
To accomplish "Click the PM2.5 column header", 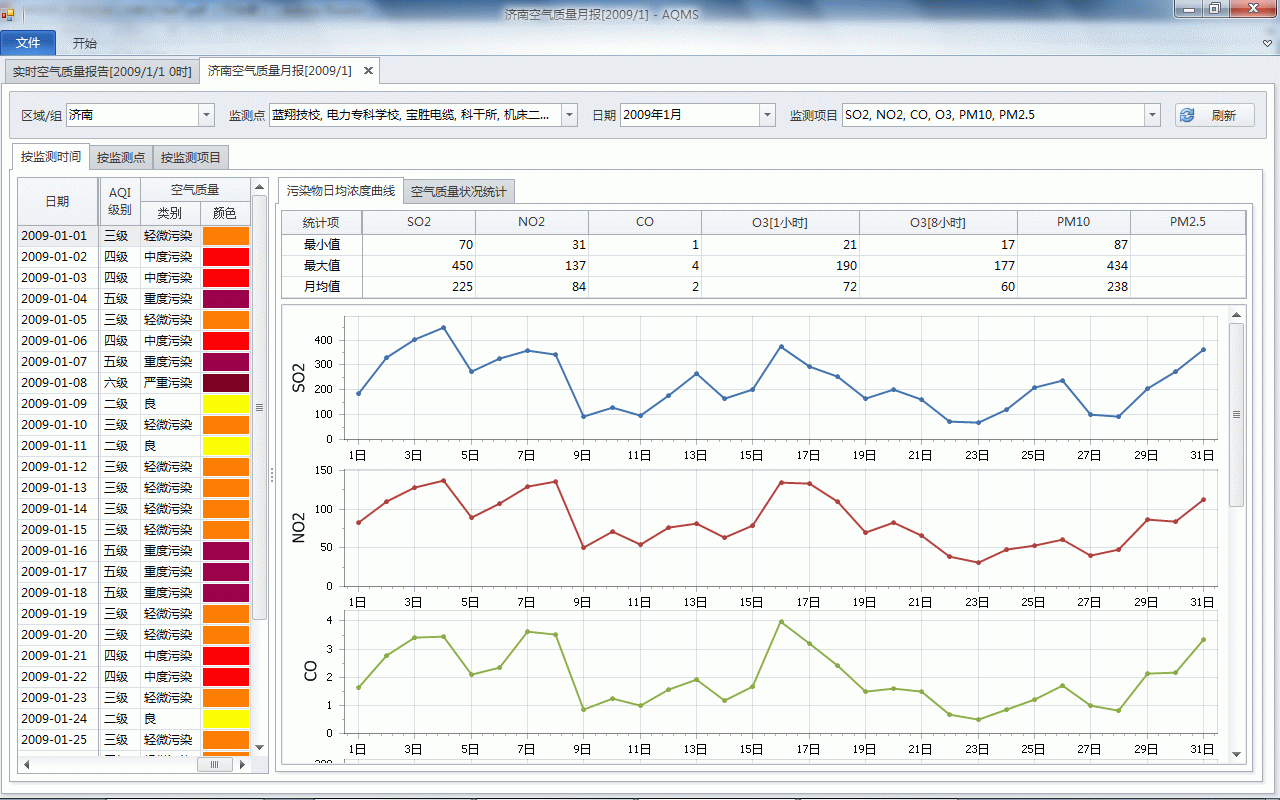I will tap(1188, 222).
